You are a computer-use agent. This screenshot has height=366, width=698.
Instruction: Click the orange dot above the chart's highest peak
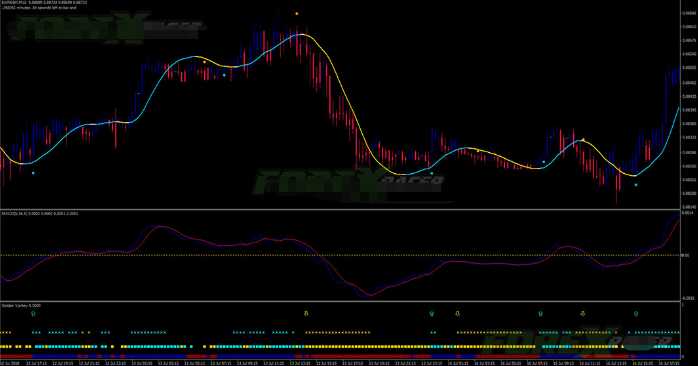[296, 14]
